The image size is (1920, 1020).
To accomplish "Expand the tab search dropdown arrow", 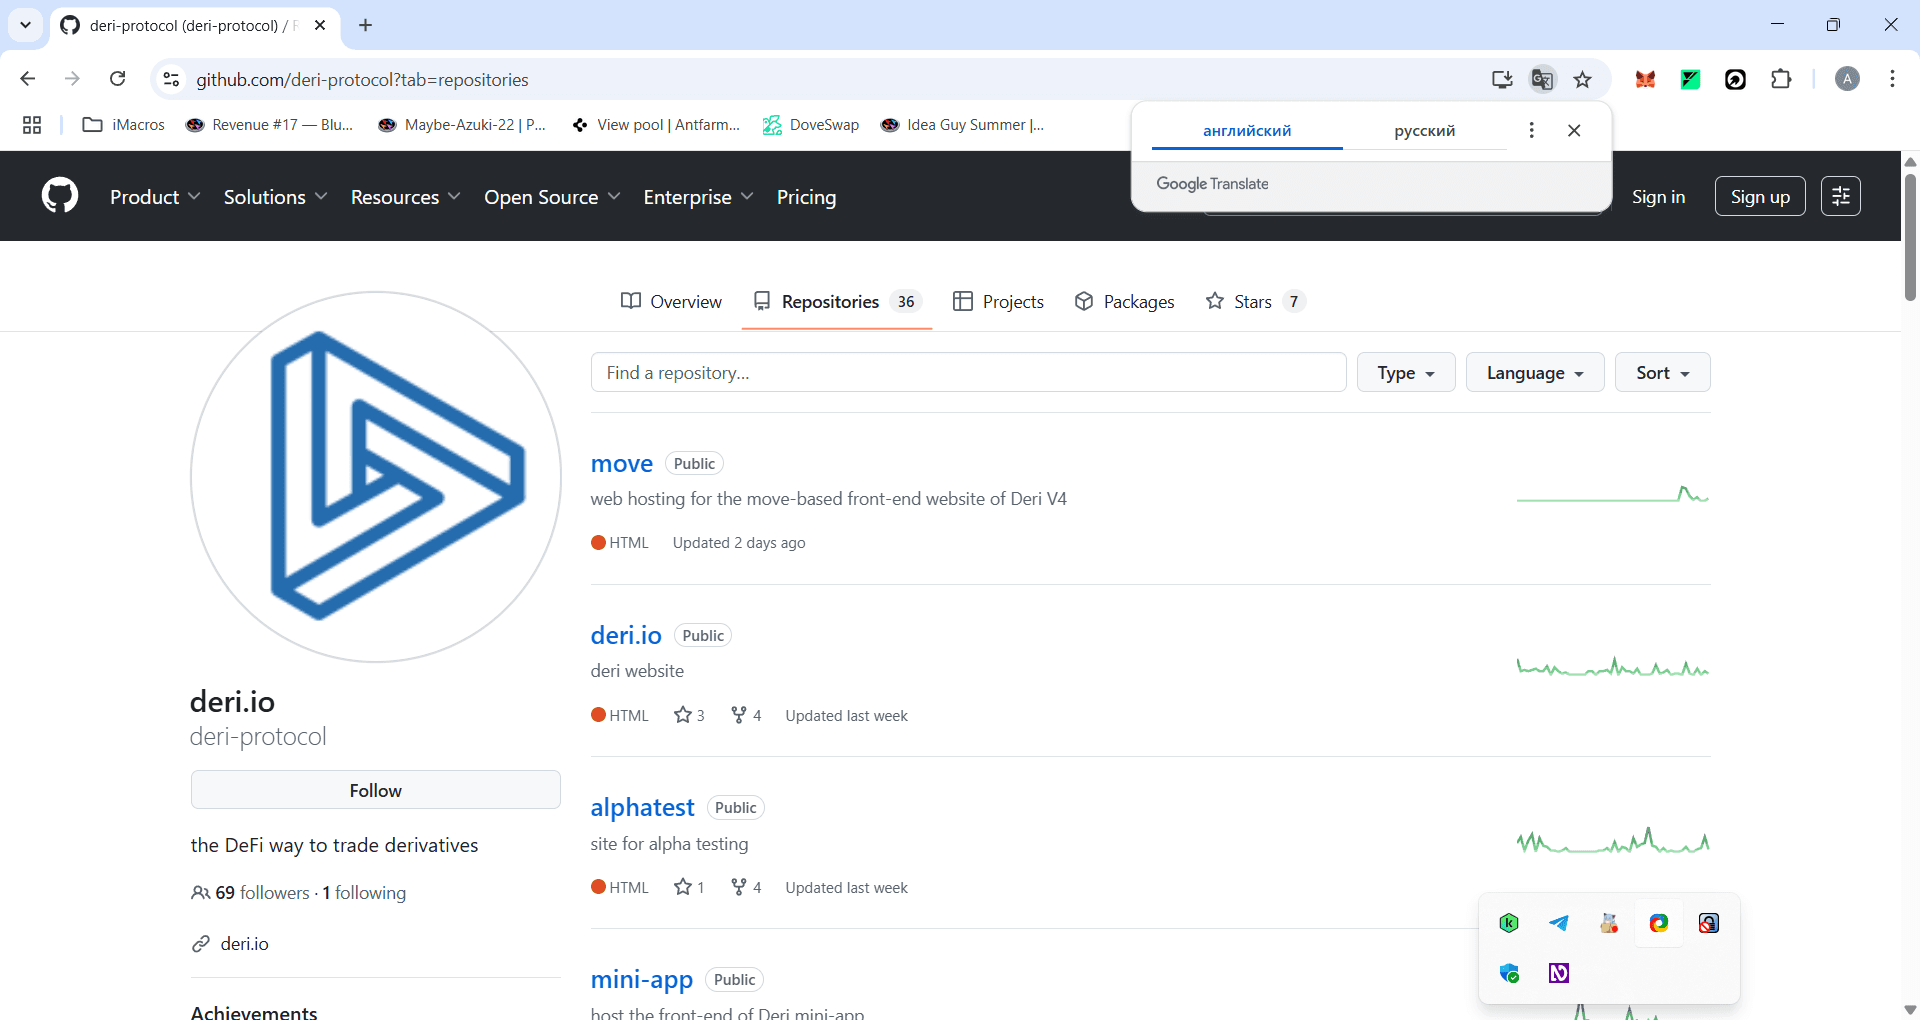I will click(25, 25).
